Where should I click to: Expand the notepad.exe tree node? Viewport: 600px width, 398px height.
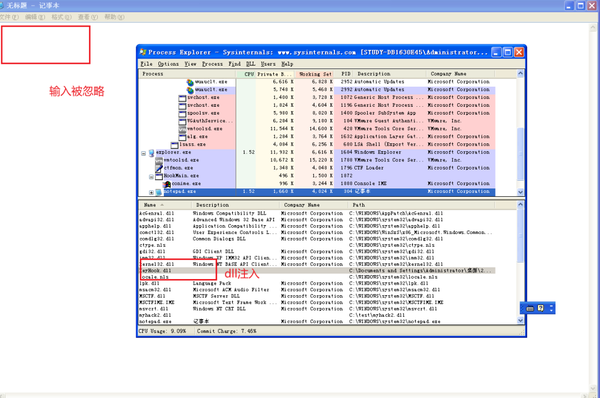(151, 192)
